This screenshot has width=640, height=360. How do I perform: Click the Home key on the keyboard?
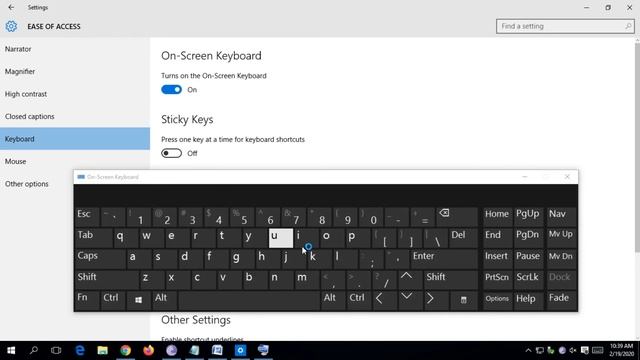tap(497, 217)
